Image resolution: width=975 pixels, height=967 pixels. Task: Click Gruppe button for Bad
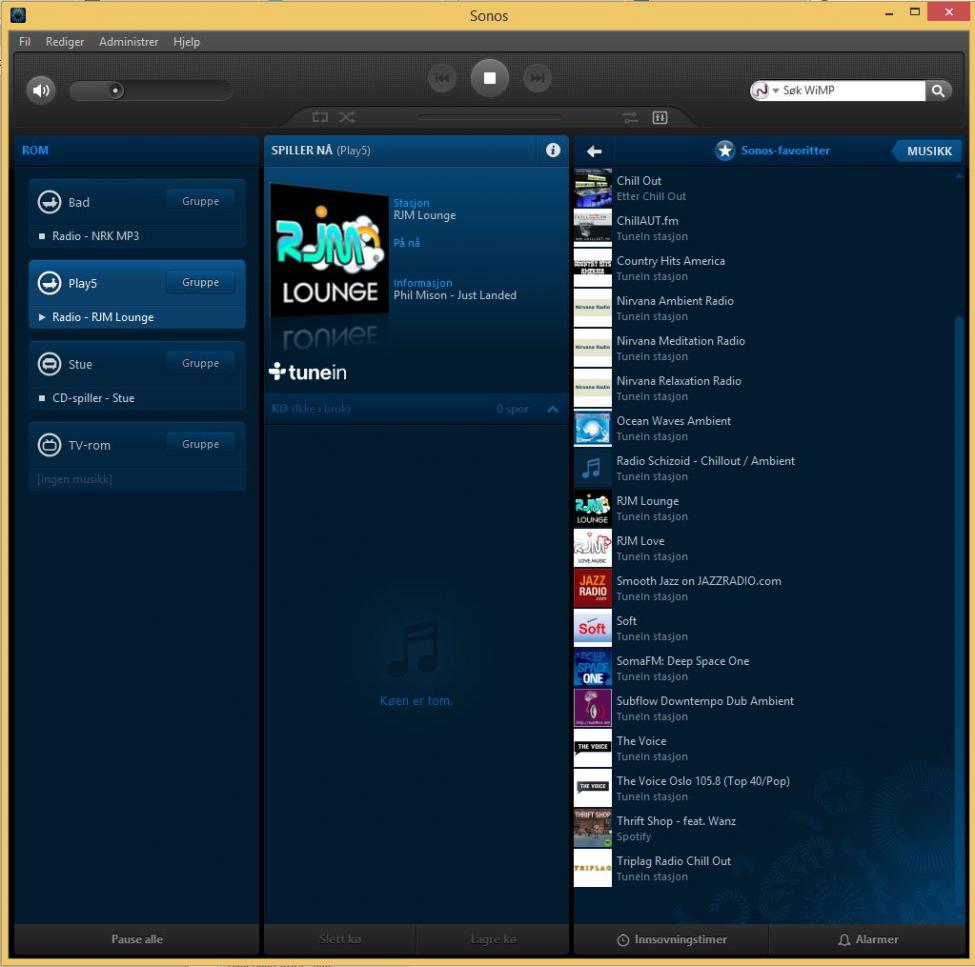click(200, 201)
